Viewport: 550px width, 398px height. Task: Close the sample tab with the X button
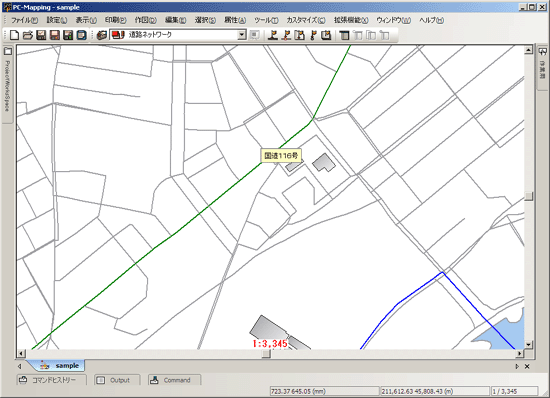pos(527,366)
